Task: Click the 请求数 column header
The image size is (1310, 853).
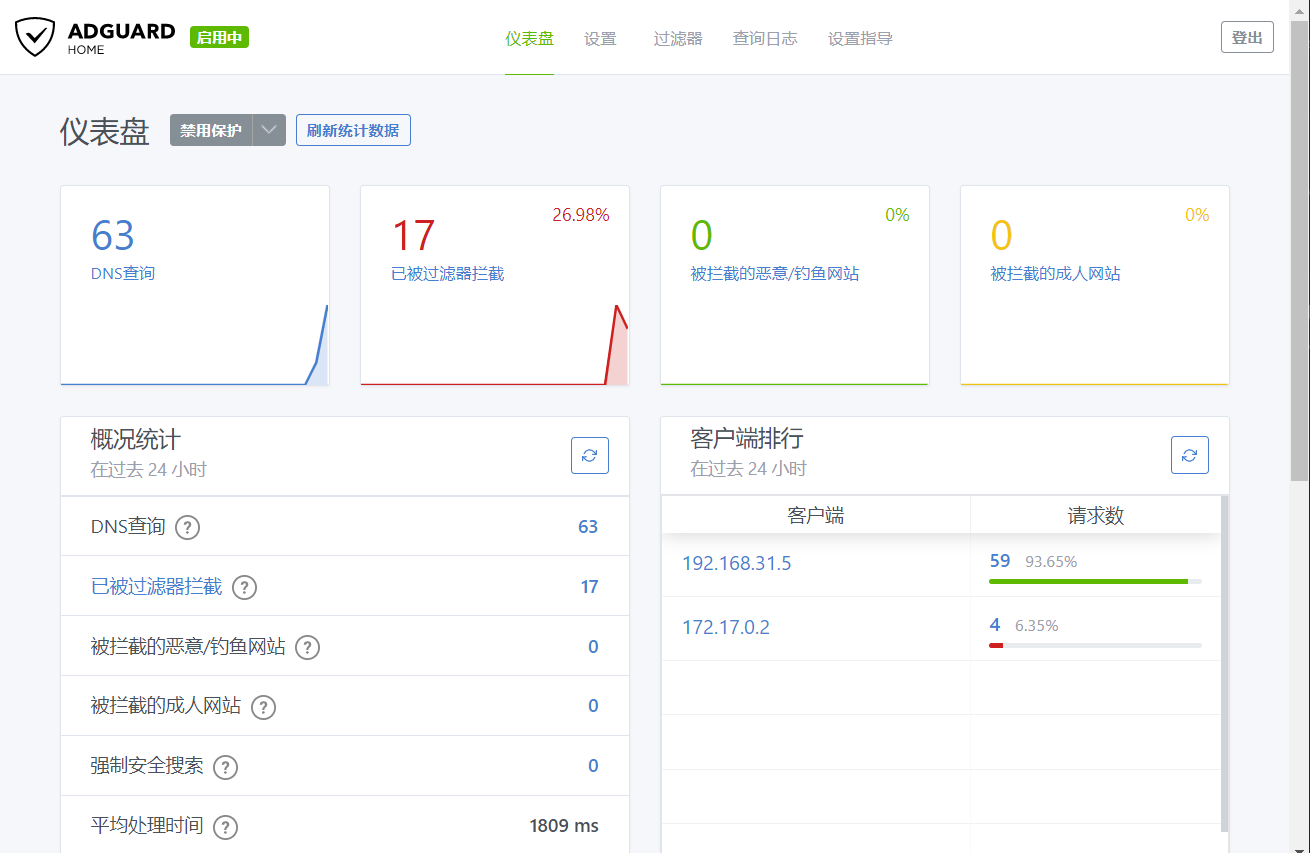Action: click(1096, 515)
